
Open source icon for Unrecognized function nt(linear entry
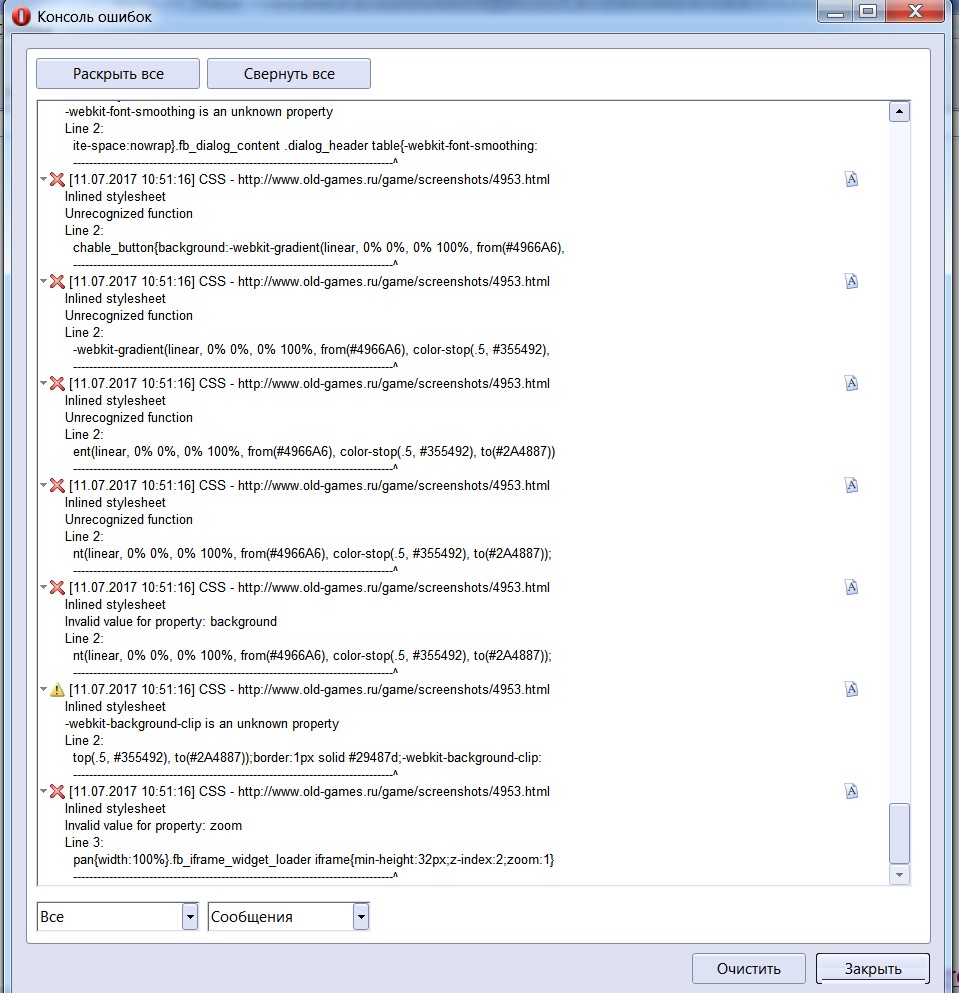point(851,485)
